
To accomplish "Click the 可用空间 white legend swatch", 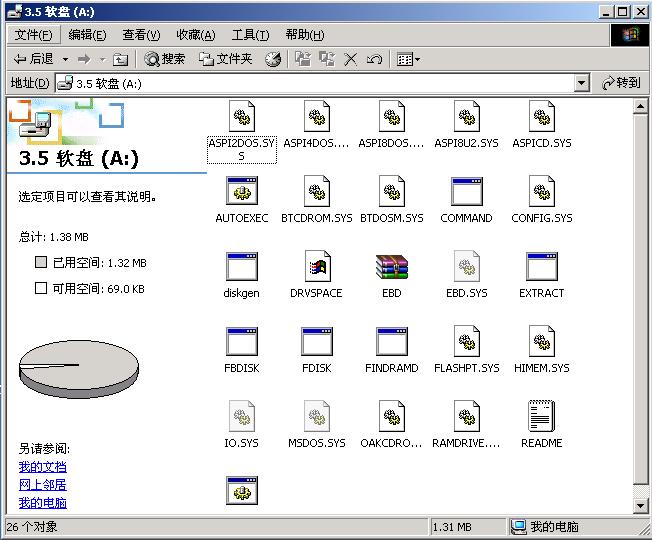I will pos(41,288).
